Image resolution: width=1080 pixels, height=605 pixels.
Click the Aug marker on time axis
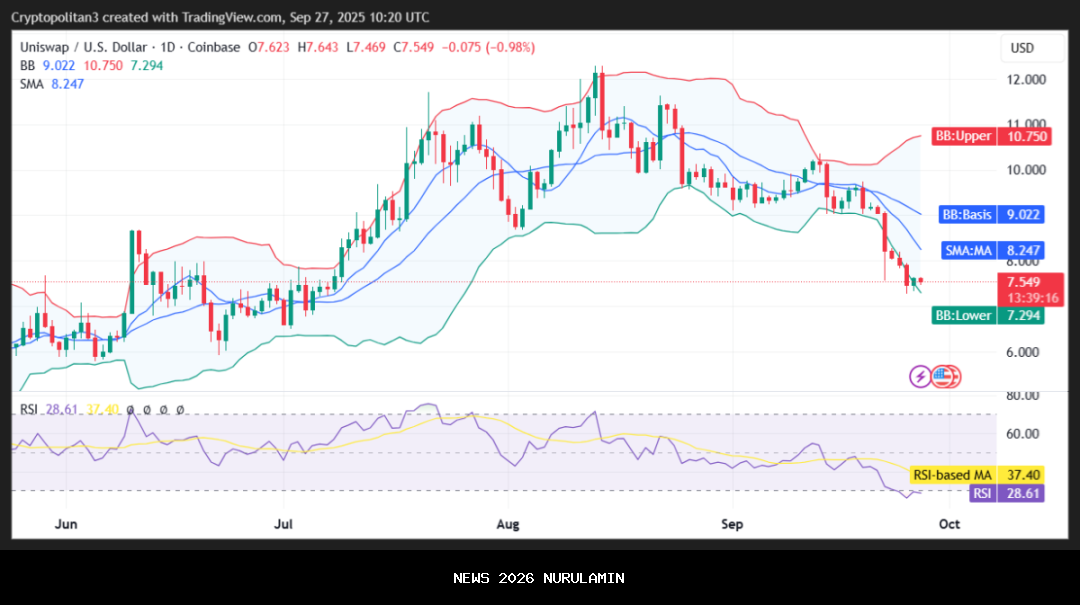click(x=508, y=523)
